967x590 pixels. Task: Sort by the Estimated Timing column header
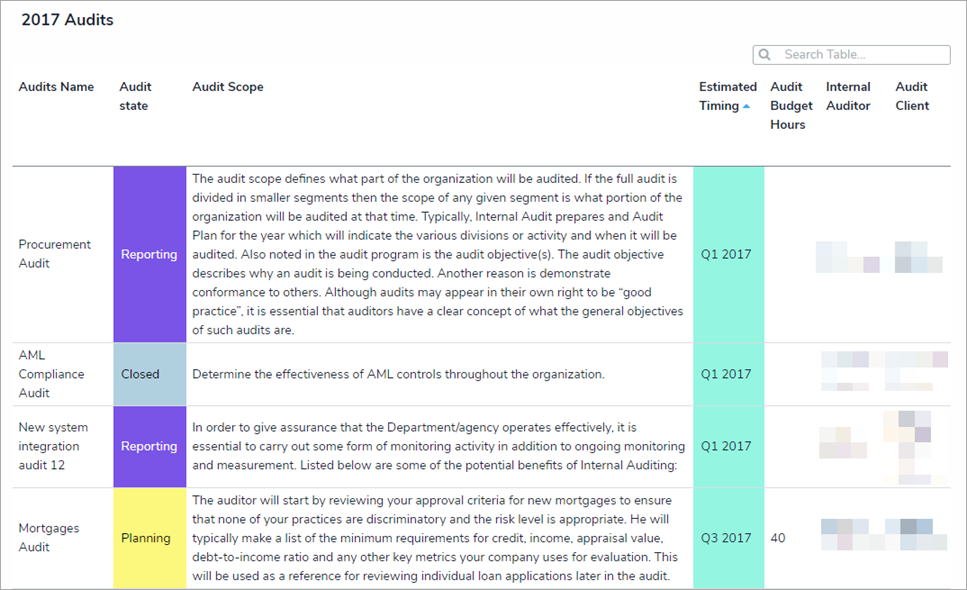[728, 96]
